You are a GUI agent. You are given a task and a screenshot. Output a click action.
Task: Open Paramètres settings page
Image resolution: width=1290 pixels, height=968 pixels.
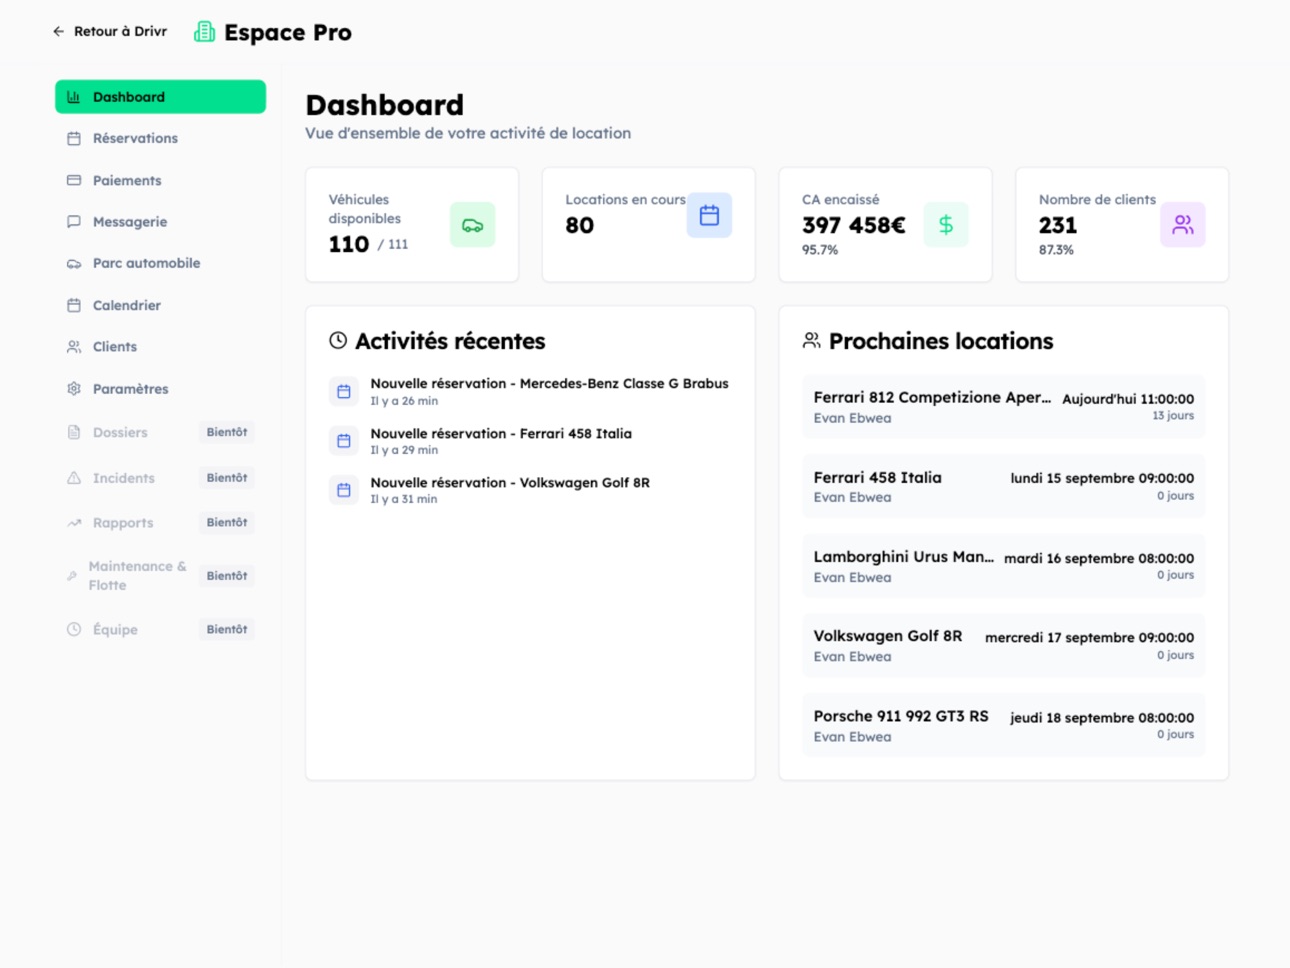click(x=160, y=389)
